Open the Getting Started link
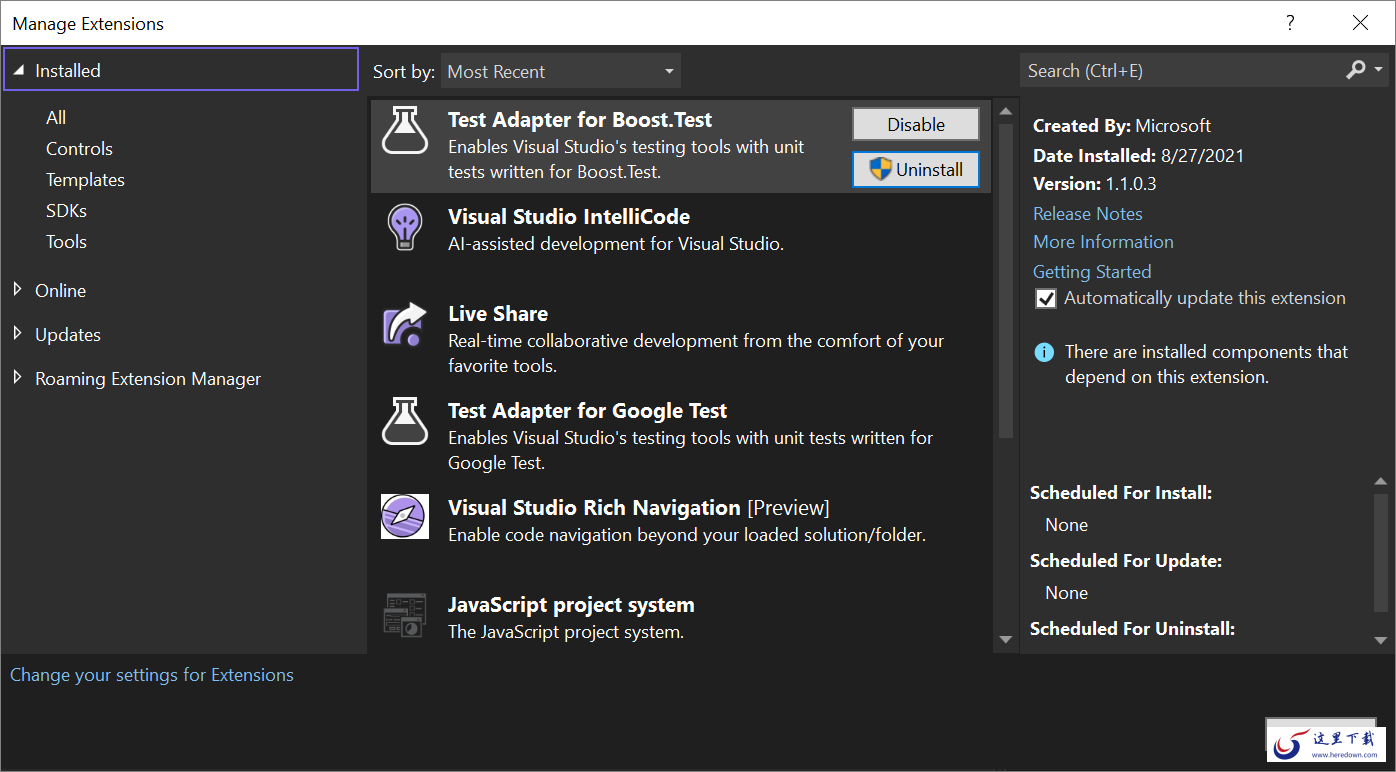 tap(1092, 271)
